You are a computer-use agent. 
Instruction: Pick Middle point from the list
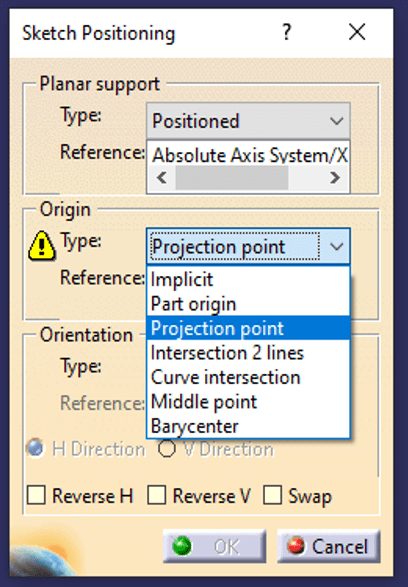pos(249,402)
